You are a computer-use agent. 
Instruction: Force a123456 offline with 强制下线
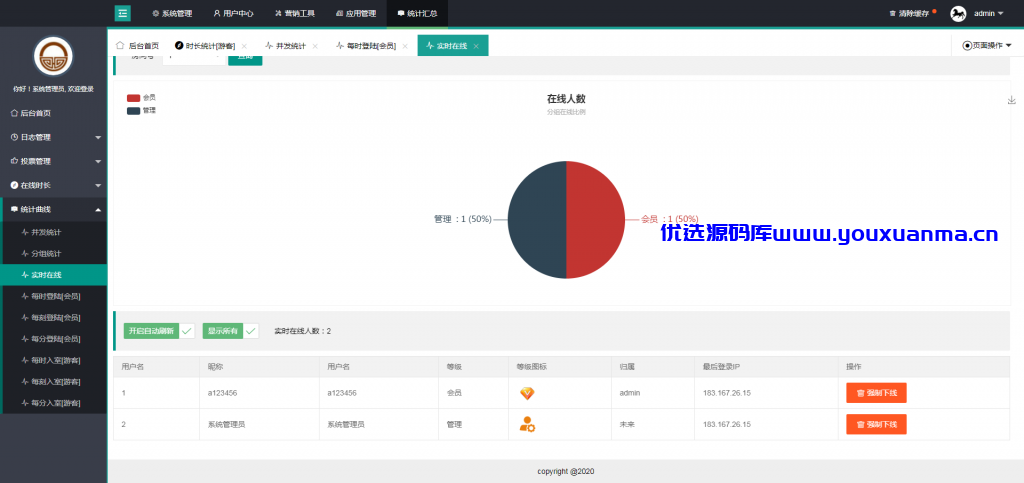coord(876,393)
